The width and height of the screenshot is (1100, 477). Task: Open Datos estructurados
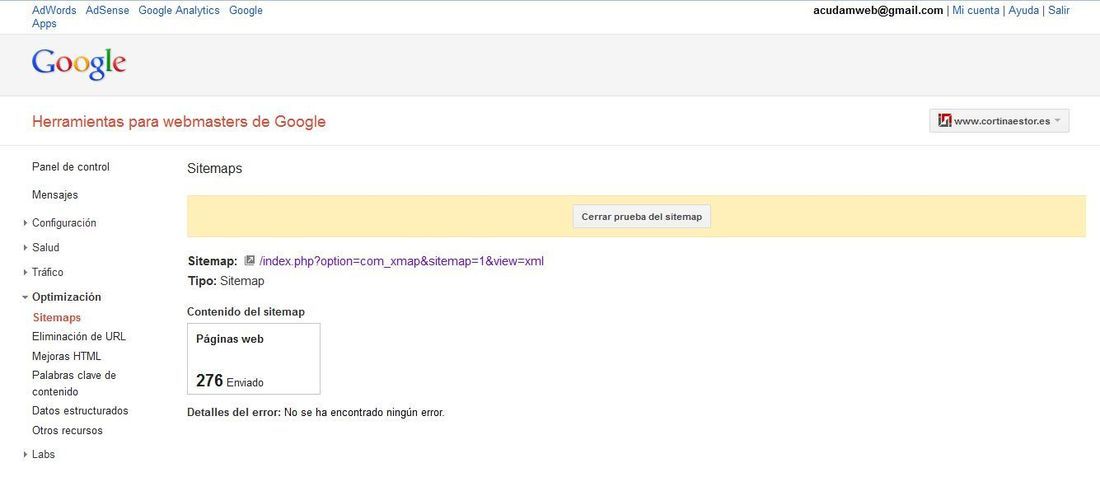[80, 410]
